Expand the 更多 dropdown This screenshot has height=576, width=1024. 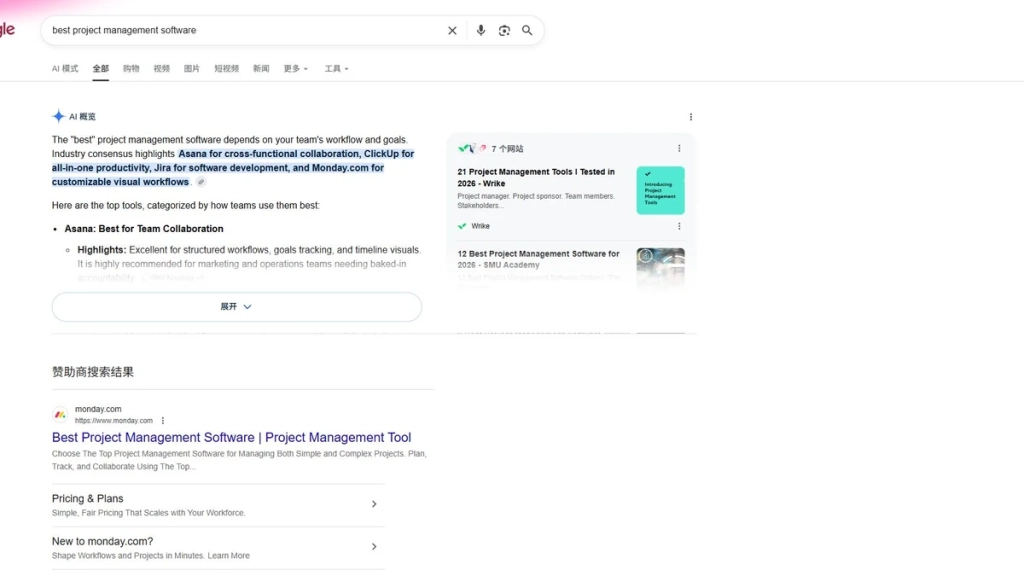tap(295, 69)
